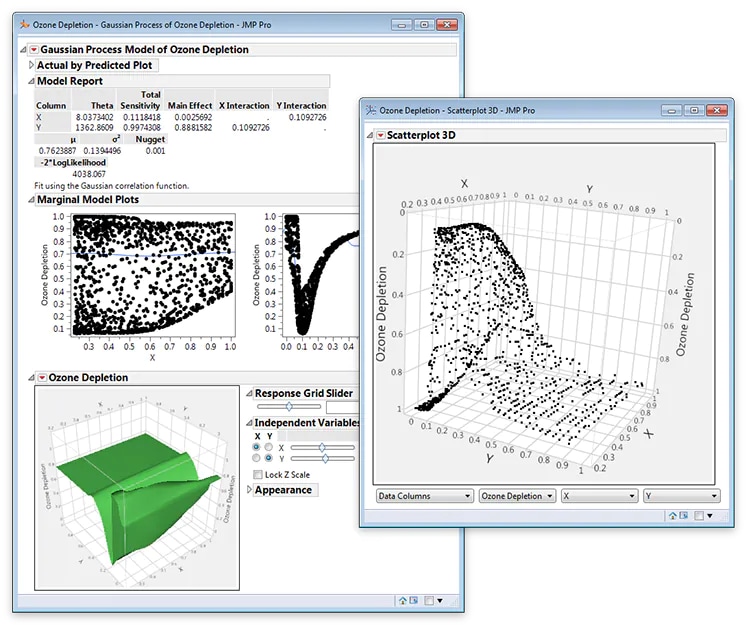The height and width of the screenshot is (625, 747).
Task: Maximize the Scatterplot 3D window
Action: coord(694,111)
